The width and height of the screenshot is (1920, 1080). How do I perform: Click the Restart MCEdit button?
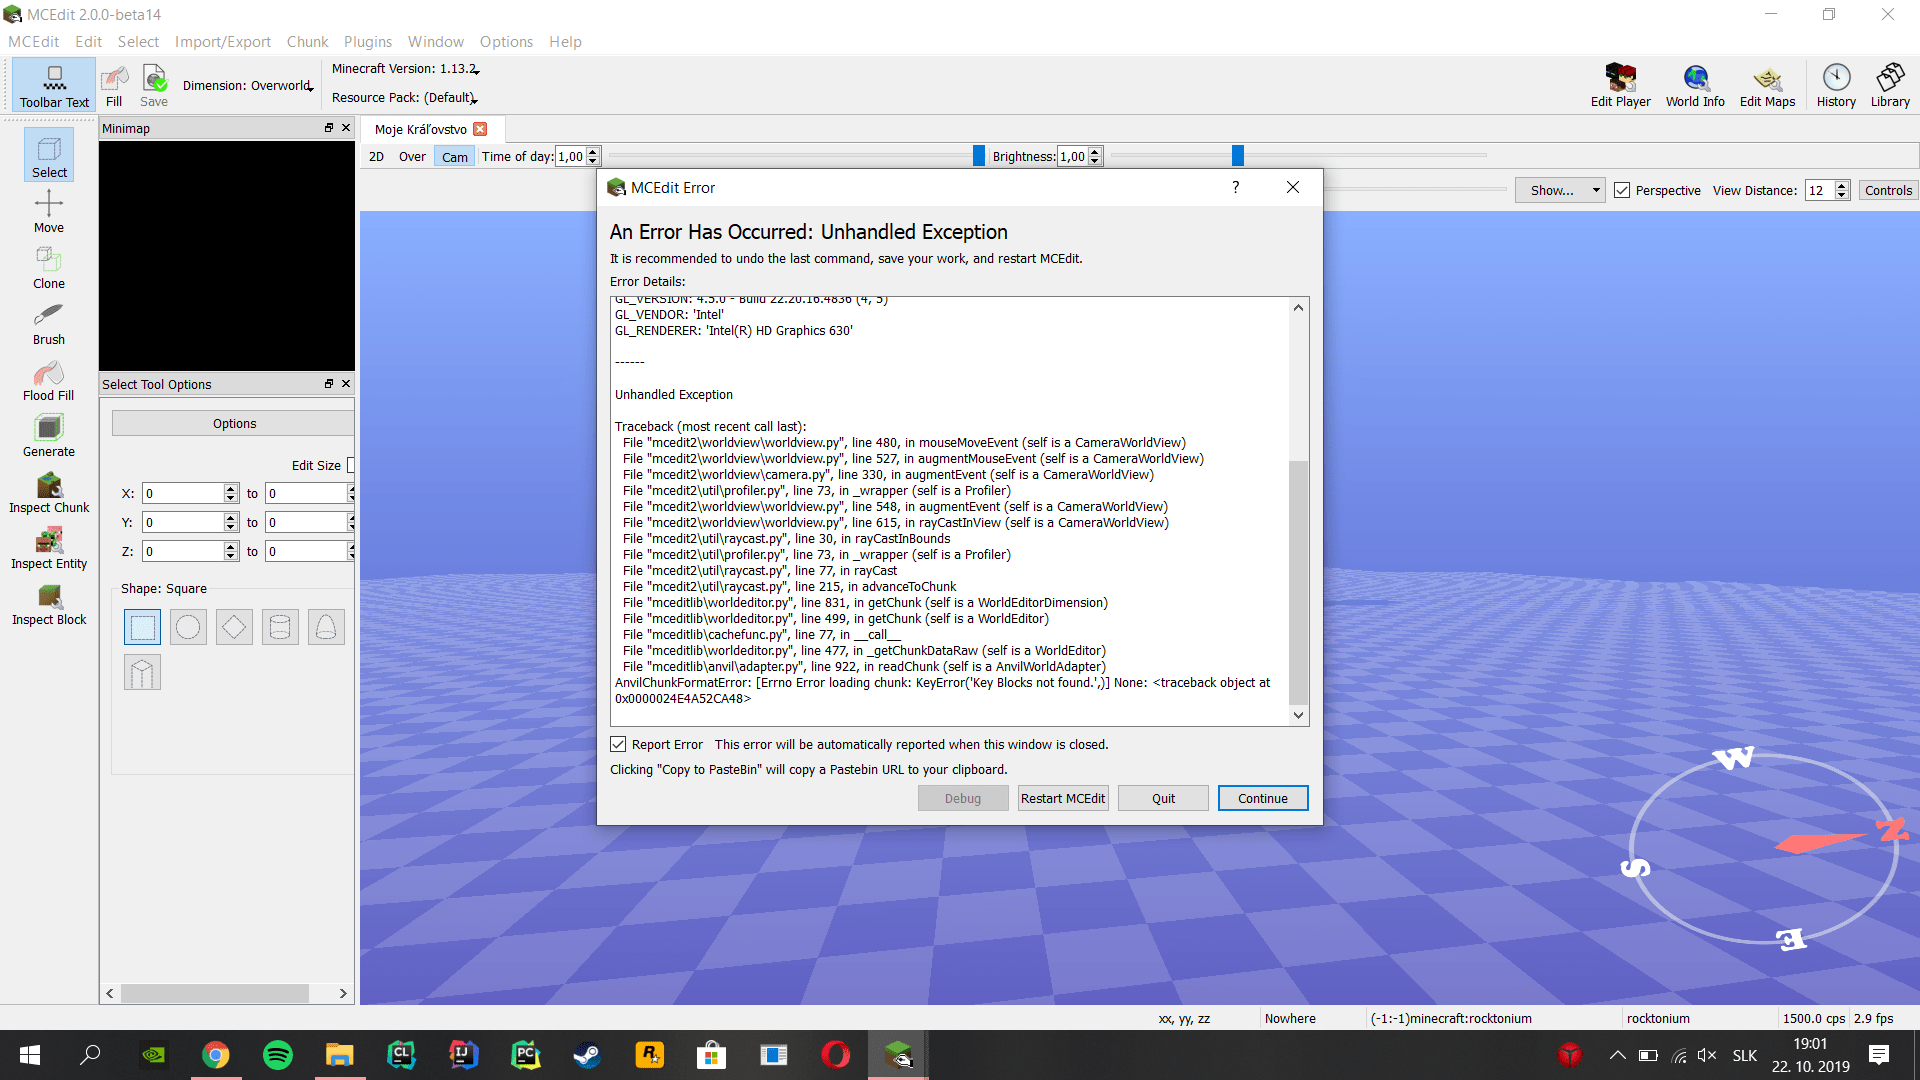pyautogui.click(x=1062, y=798)
